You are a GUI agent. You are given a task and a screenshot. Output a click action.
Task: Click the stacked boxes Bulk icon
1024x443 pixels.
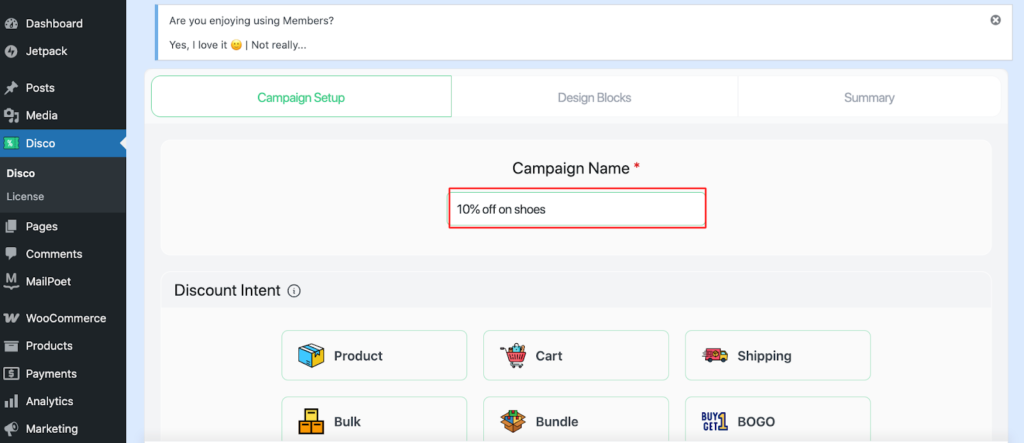click(x=311, y=421)
